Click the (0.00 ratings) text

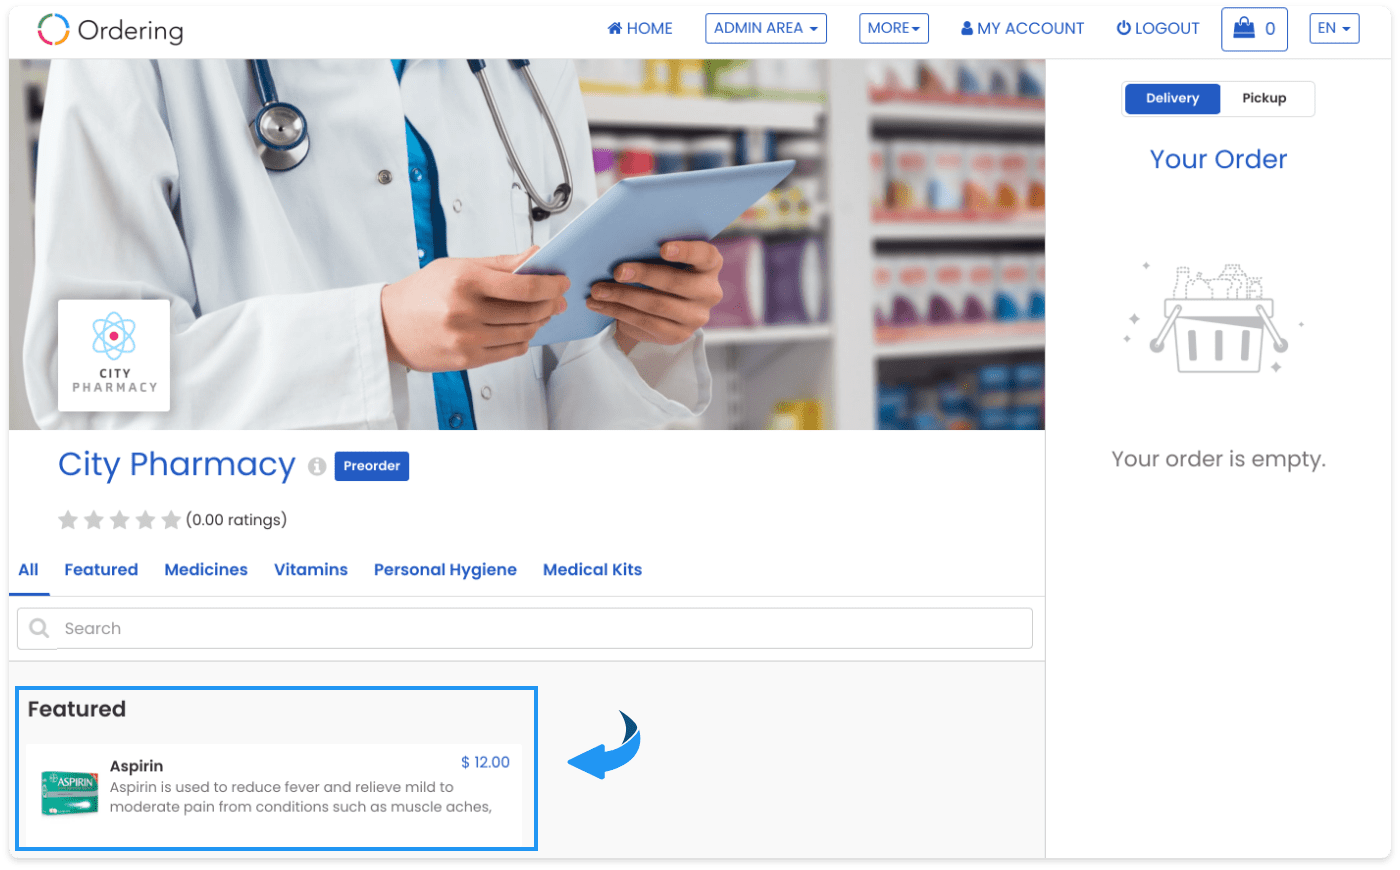pyautogui.click(x=236, y=520)
